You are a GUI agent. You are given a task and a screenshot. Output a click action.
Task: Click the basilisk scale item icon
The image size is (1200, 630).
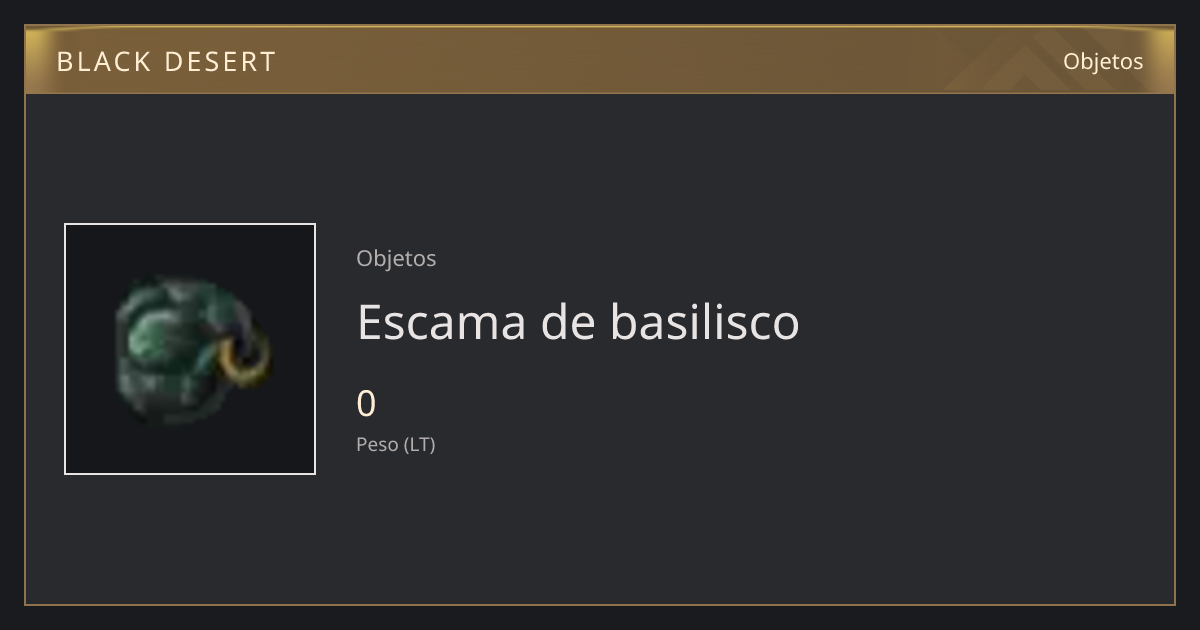coord(192,350)
